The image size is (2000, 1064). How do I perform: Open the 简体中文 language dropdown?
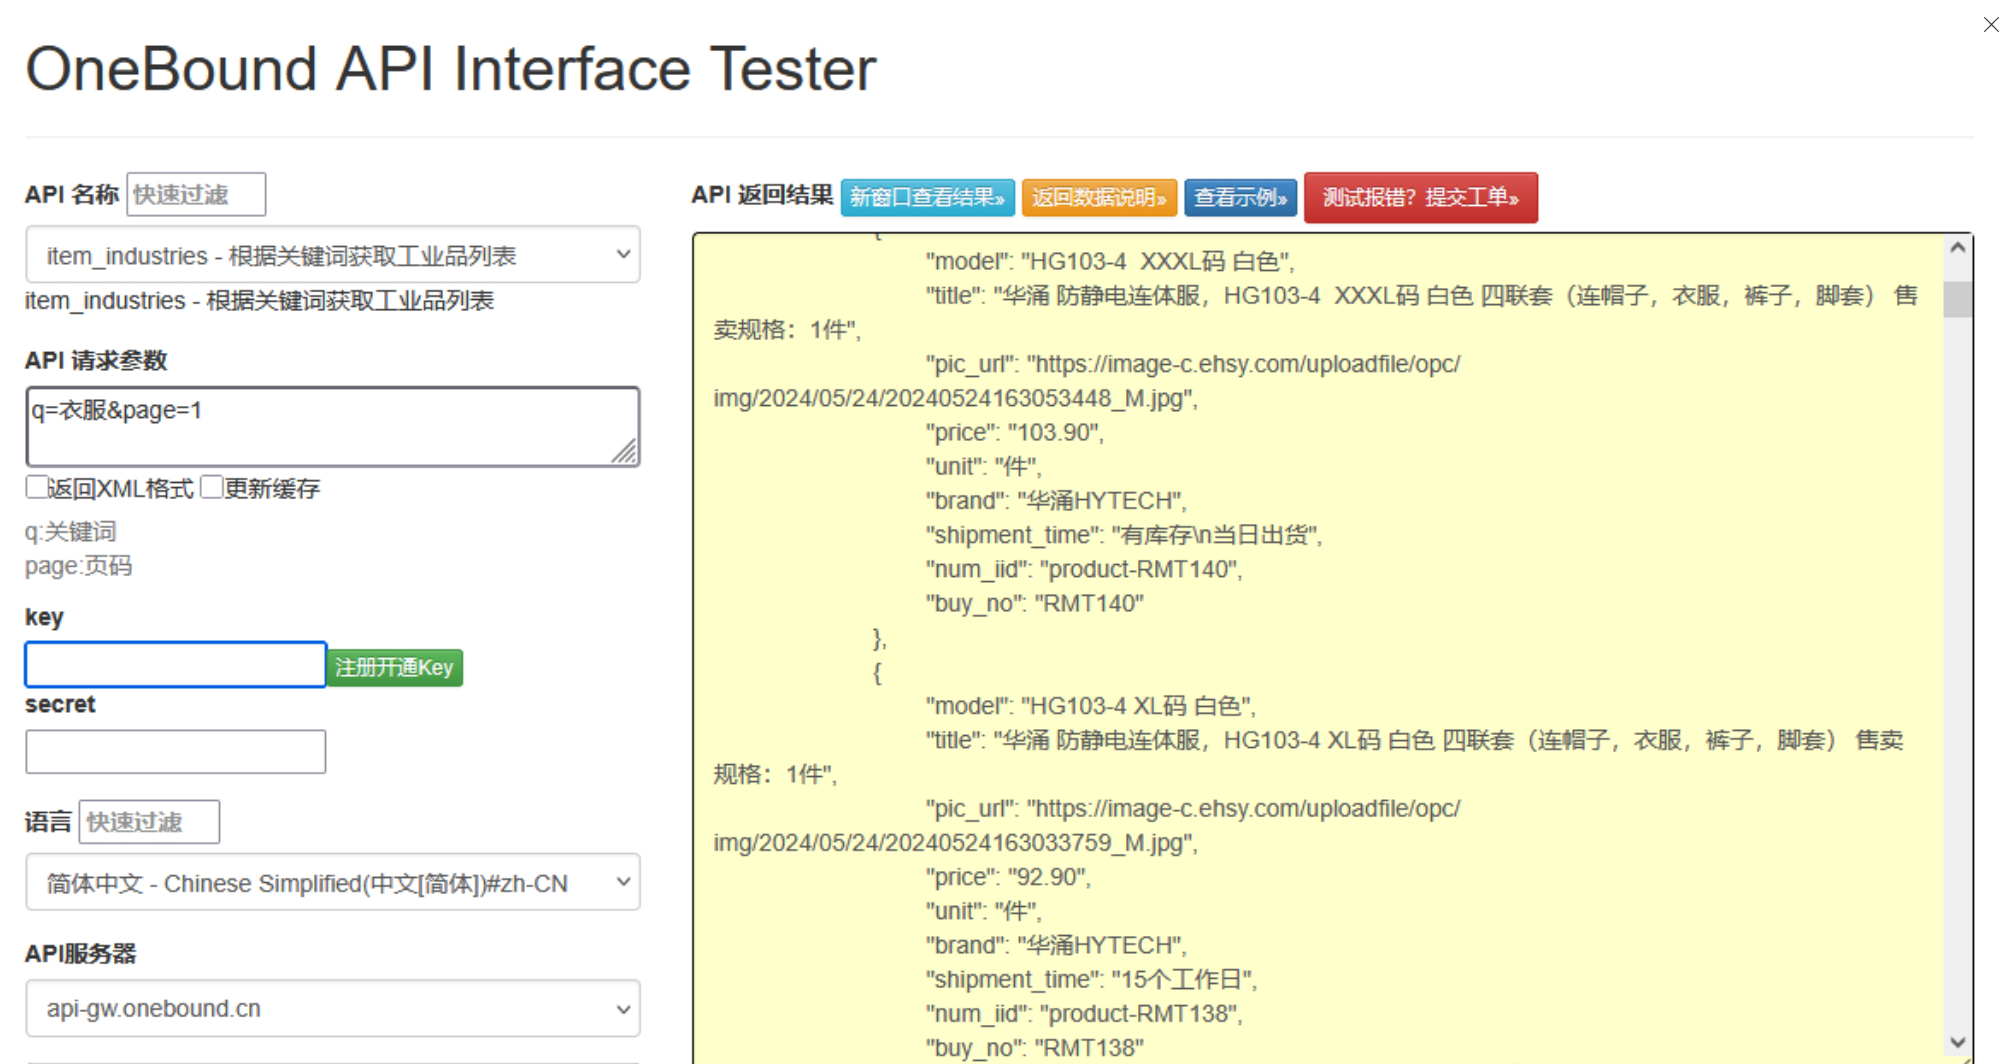(x=333, y=882)
